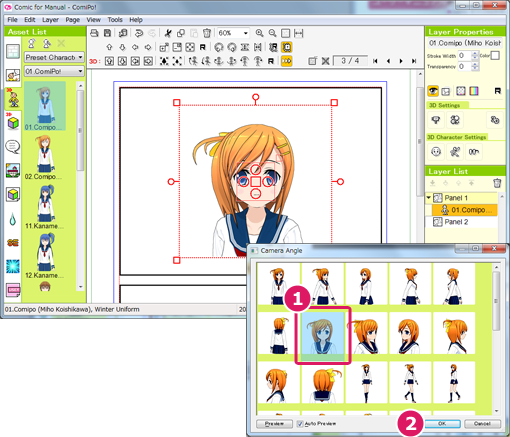Open the Tools menu

click(x=115, y=20)
